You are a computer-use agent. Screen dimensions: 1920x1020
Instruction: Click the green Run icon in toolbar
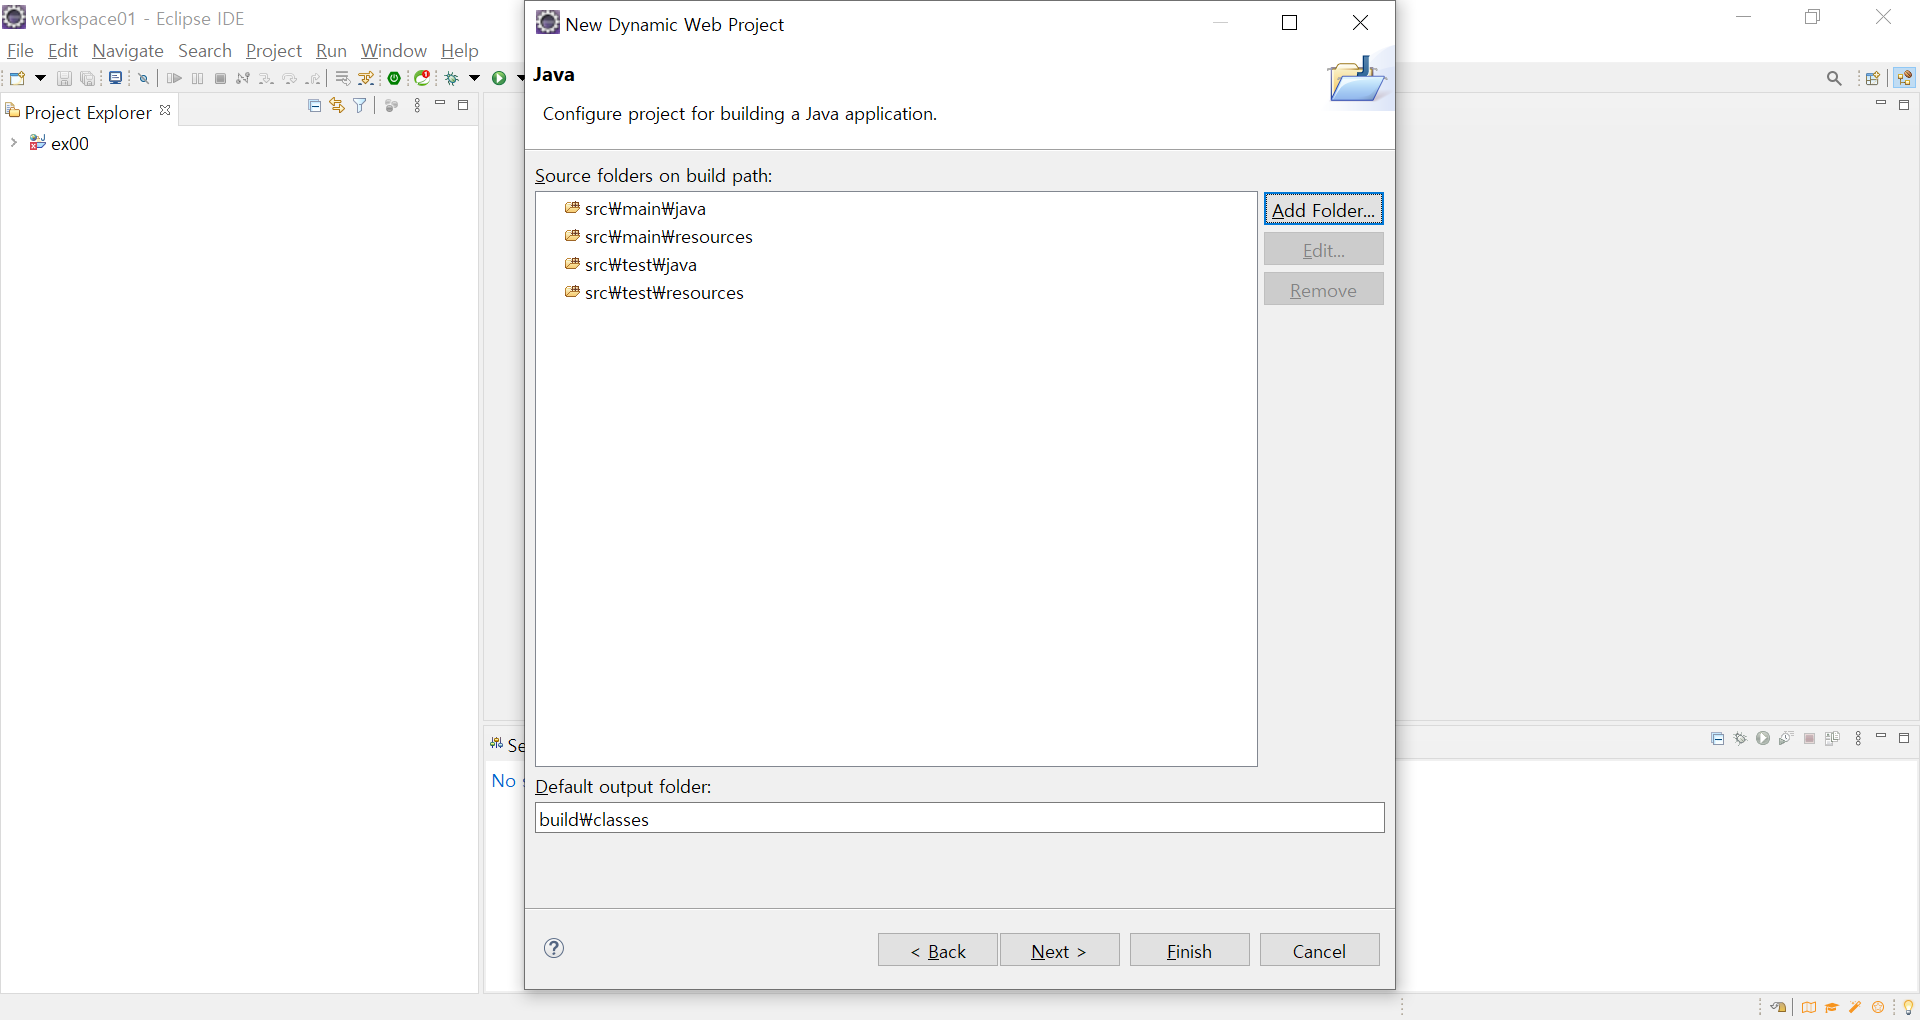click(499, 78)
